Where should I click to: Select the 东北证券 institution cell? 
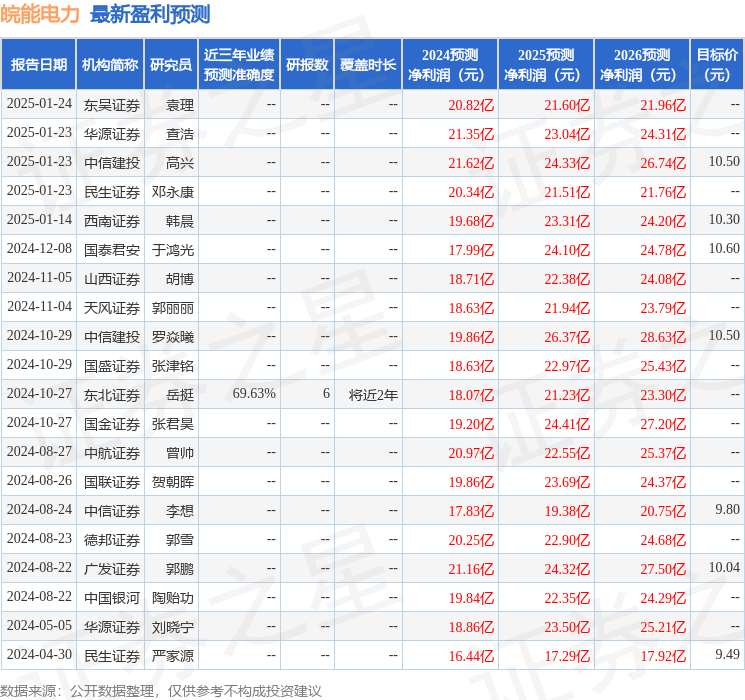[112, 395]
